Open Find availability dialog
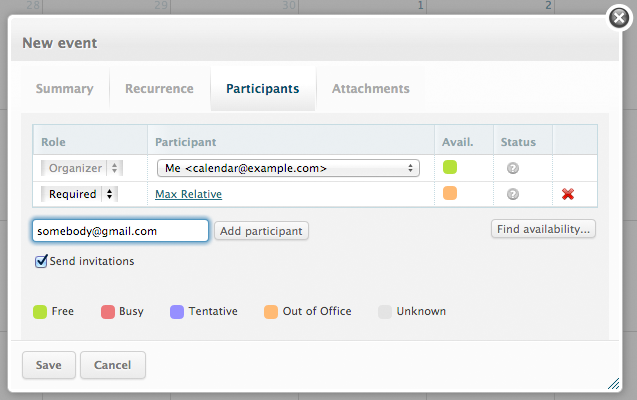This screenshot has height=400, width=637. 543,229
